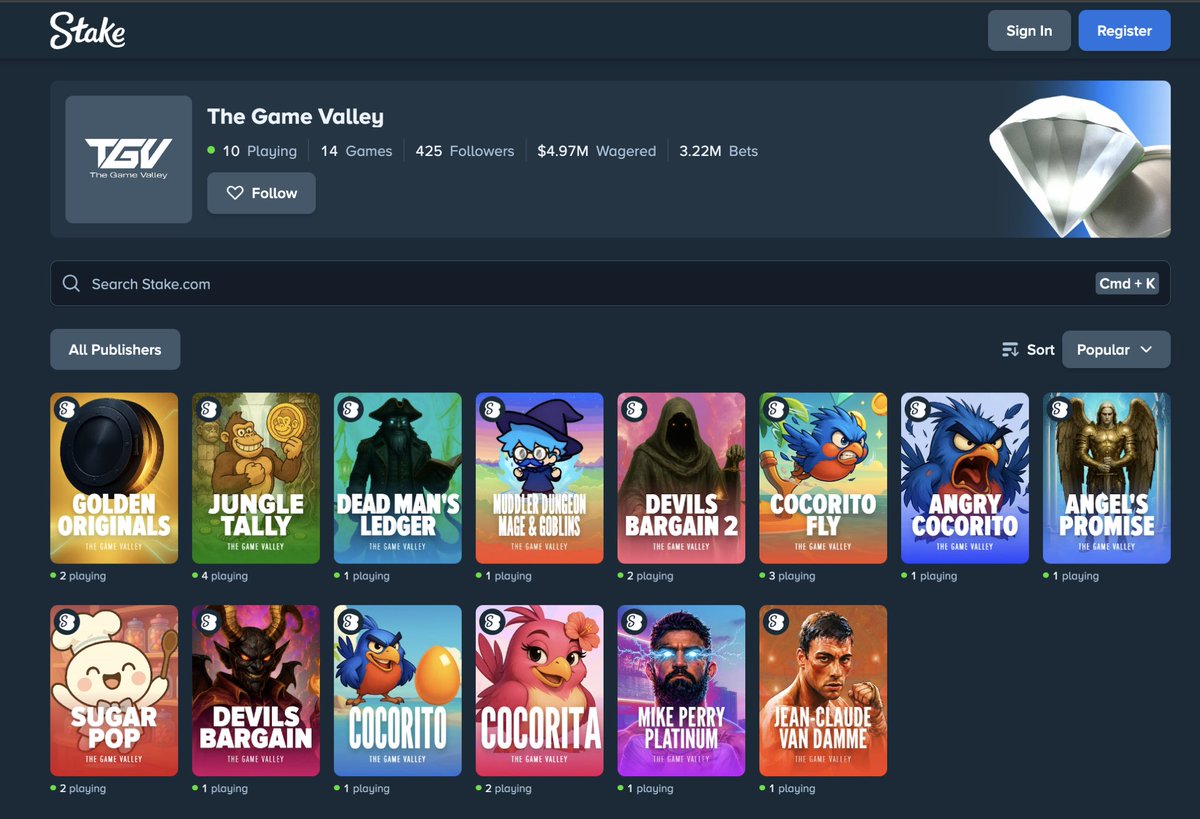Launch Muddler Dungeon Mage & Goblins
This screenshot has height=819, width=1200.
[540, 478]
